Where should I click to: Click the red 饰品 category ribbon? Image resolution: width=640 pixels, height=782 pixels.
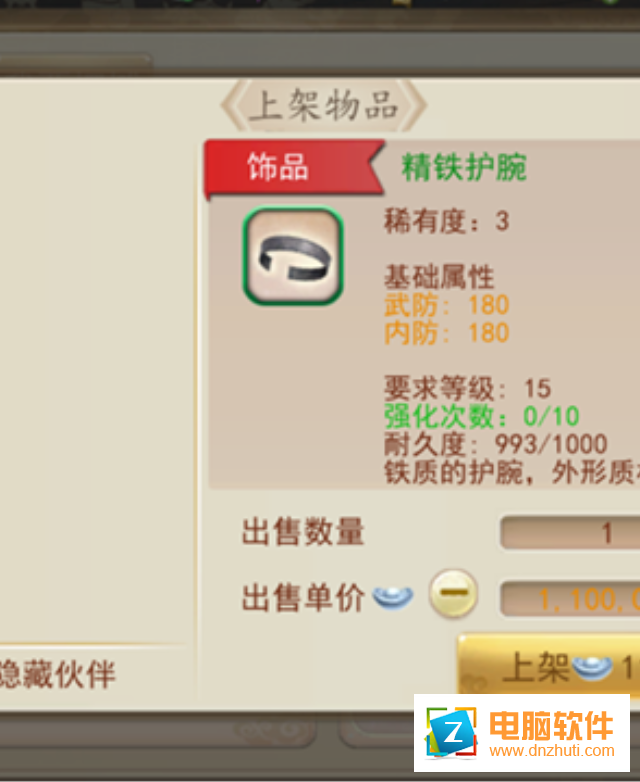[x=294, y=168]
